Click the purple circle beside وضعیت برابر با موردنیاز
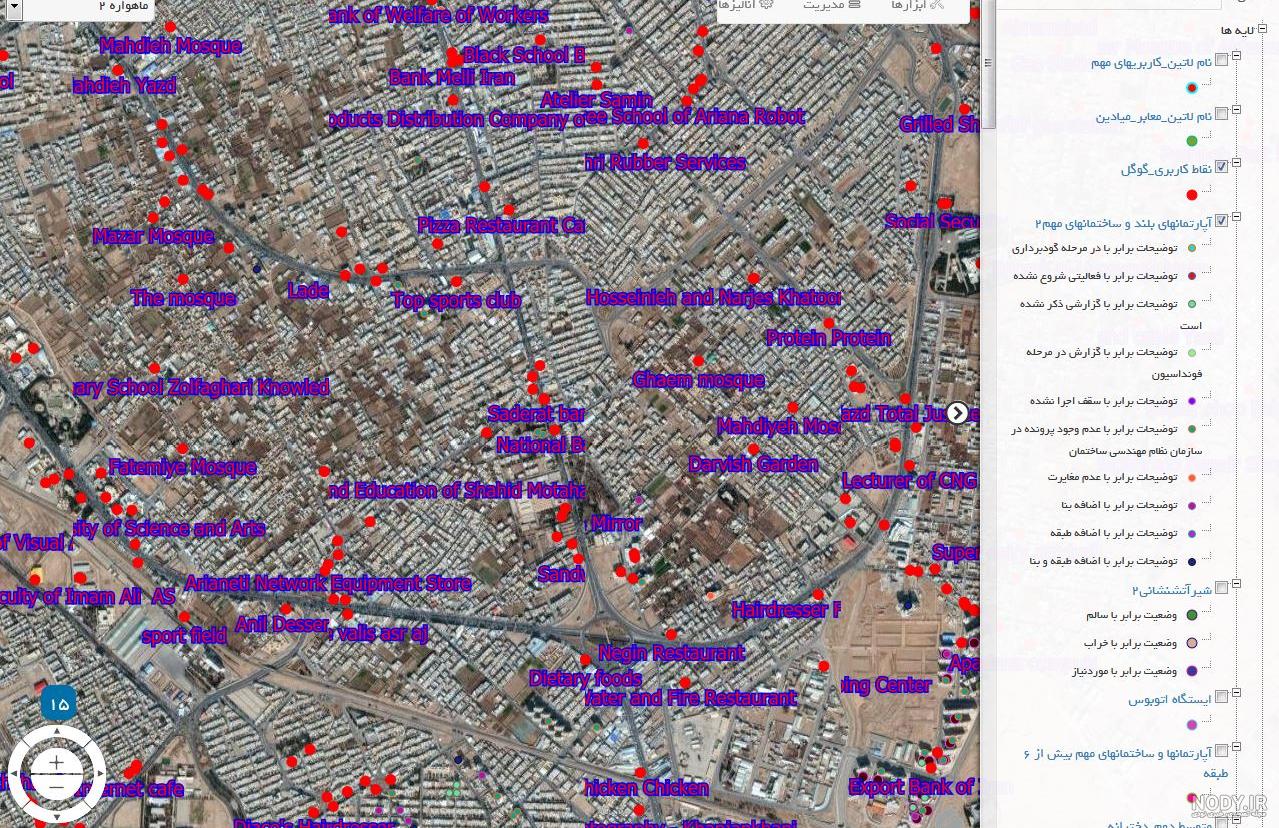This screenshot has height=828, width=1279. (1191, 671)
